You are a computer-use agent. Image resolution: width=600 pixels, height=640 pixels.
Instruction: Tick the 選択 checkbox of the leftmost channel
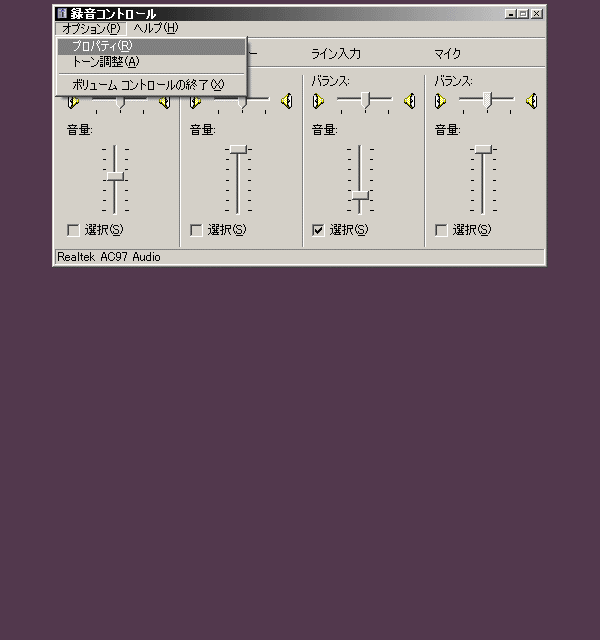73,230
